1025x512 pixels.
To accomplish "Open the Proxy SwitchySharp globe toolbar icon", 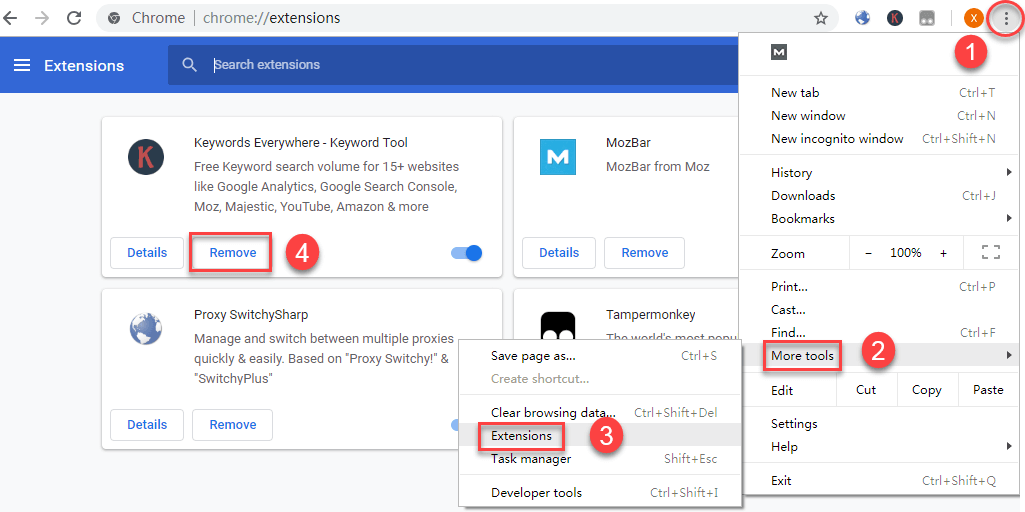I will [x=863, y=18].
